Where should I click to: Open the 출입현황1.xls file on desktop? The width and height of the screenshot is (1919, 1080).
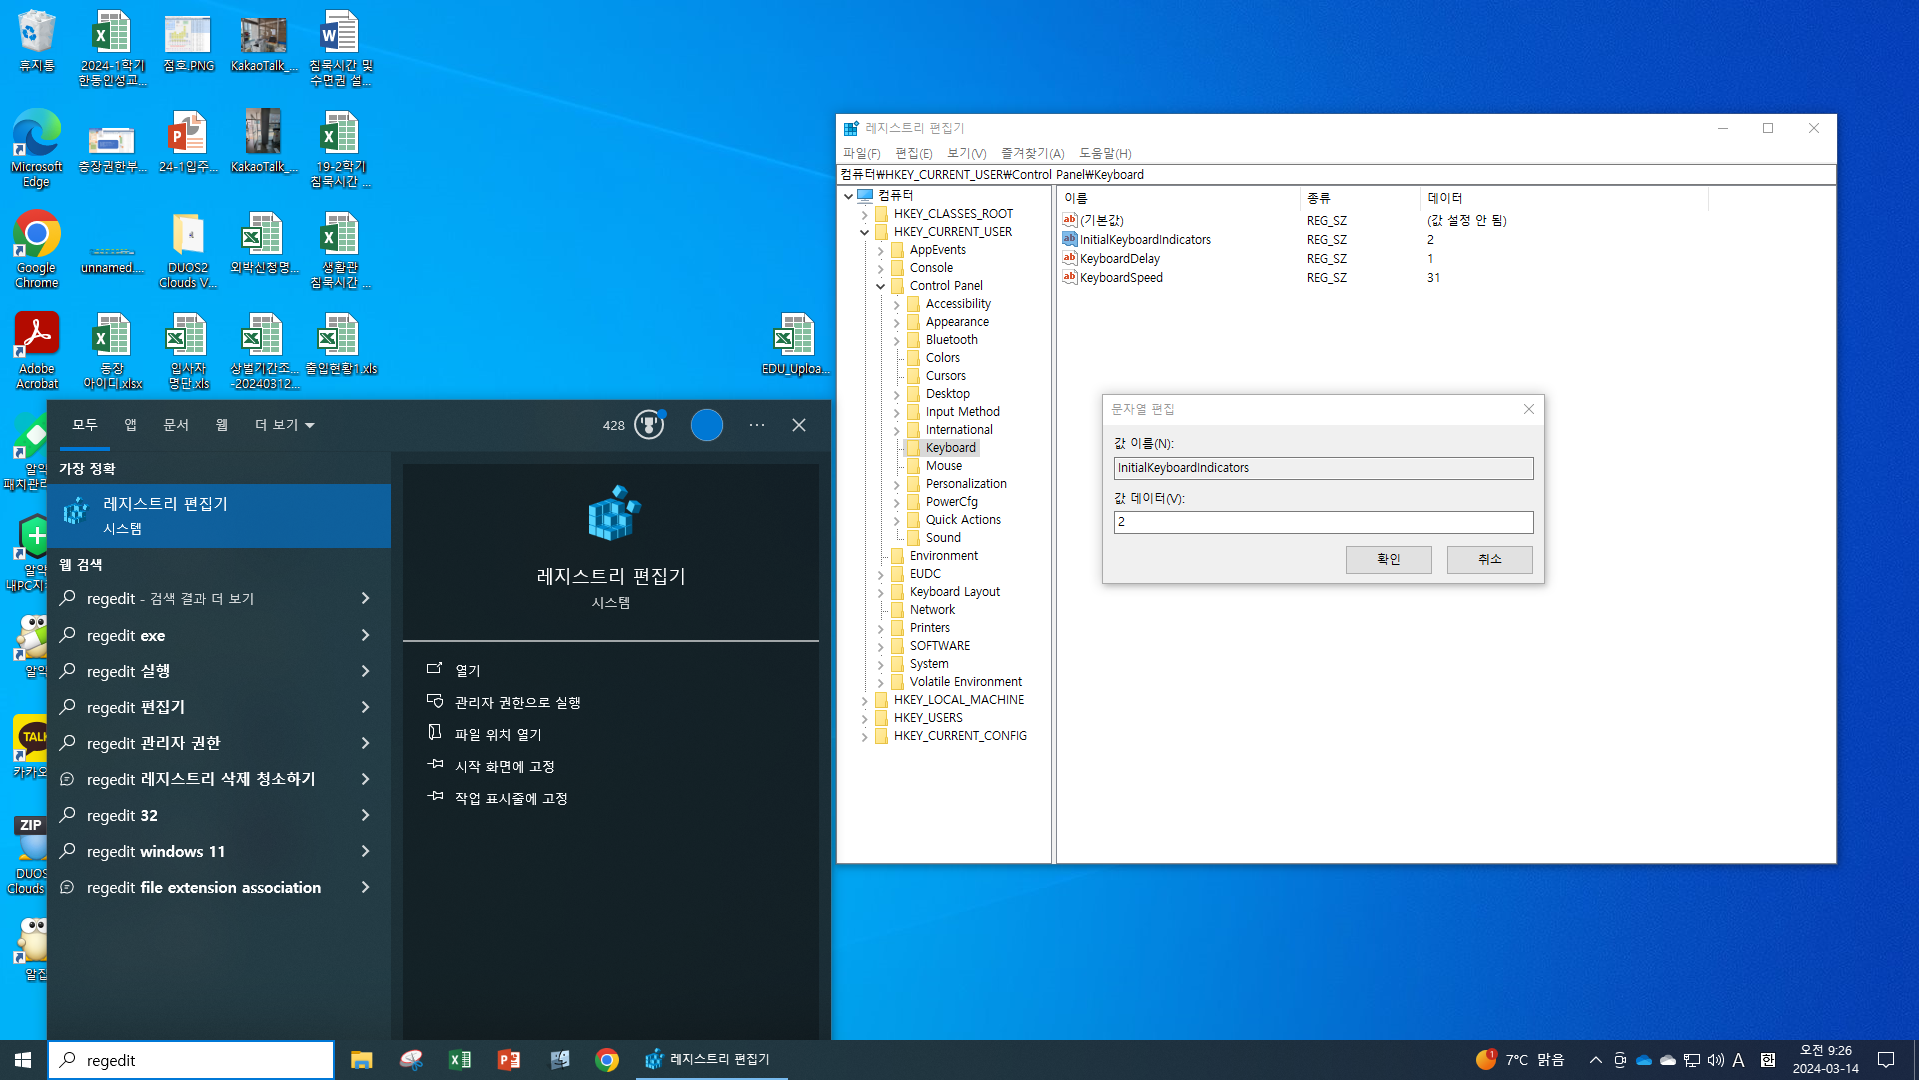[340, 343]
